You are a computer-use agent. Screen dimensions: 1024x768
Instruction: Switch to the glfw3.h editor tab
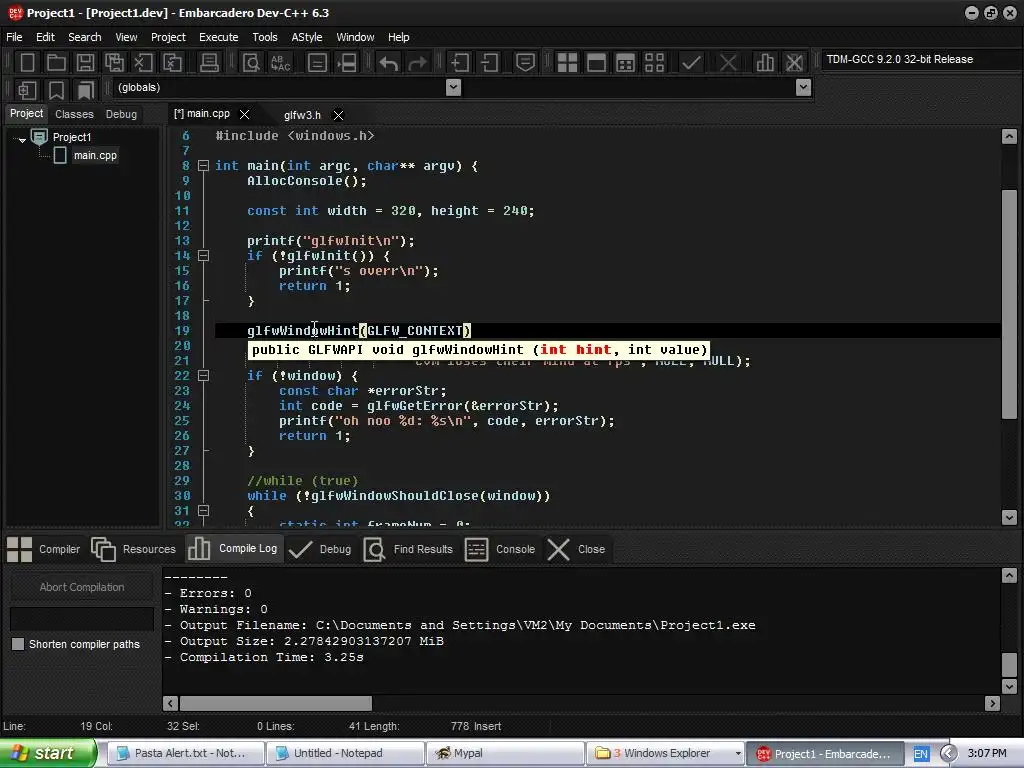pos(302,115)
